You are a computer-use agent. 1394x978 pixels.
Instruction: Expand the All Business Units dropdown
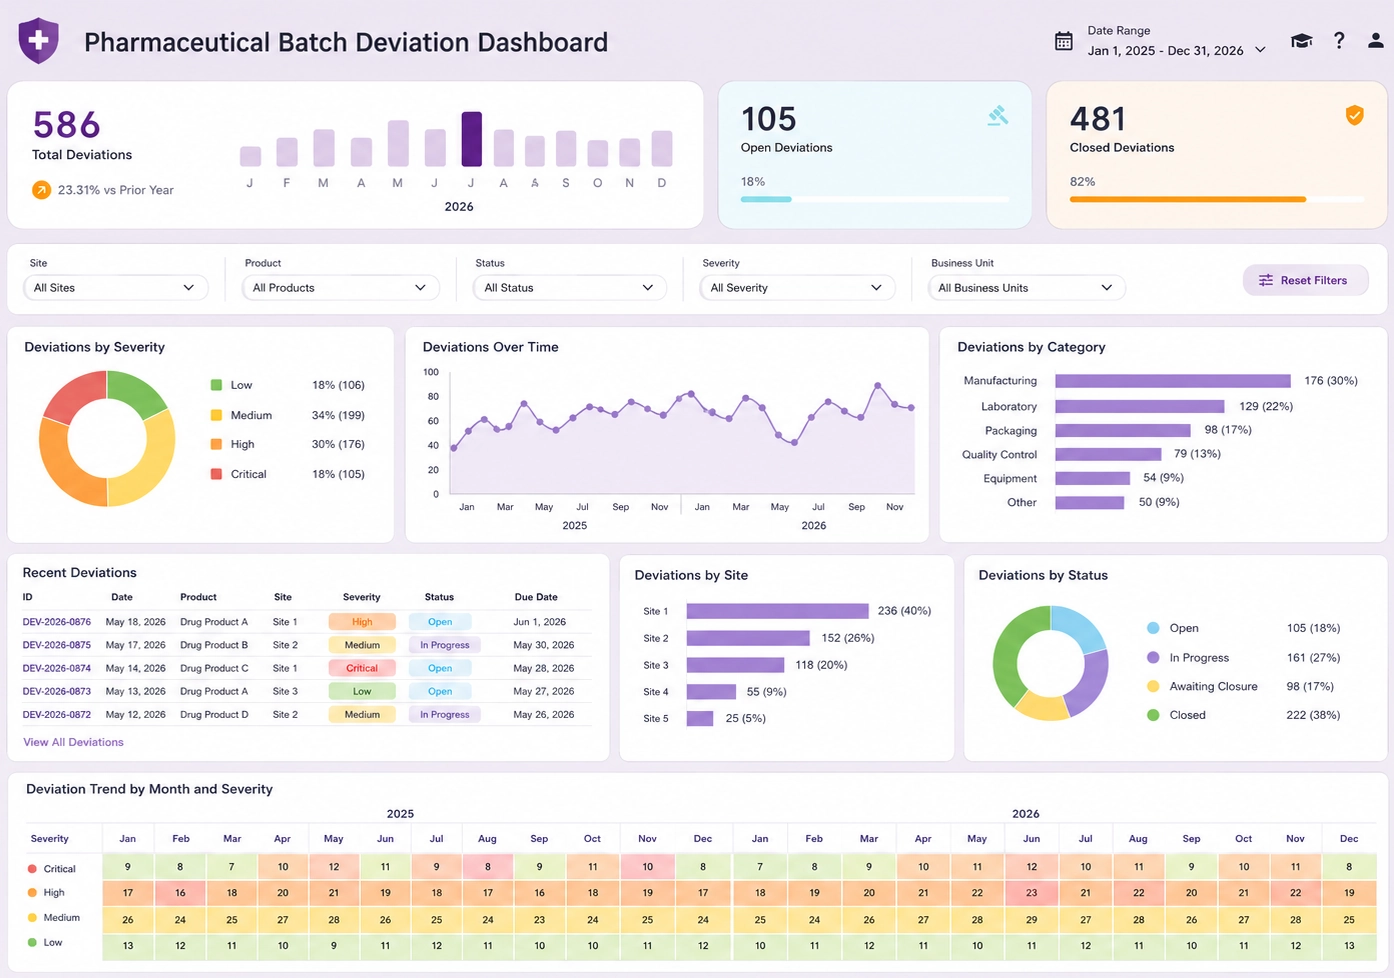(x=1026, y=288)
